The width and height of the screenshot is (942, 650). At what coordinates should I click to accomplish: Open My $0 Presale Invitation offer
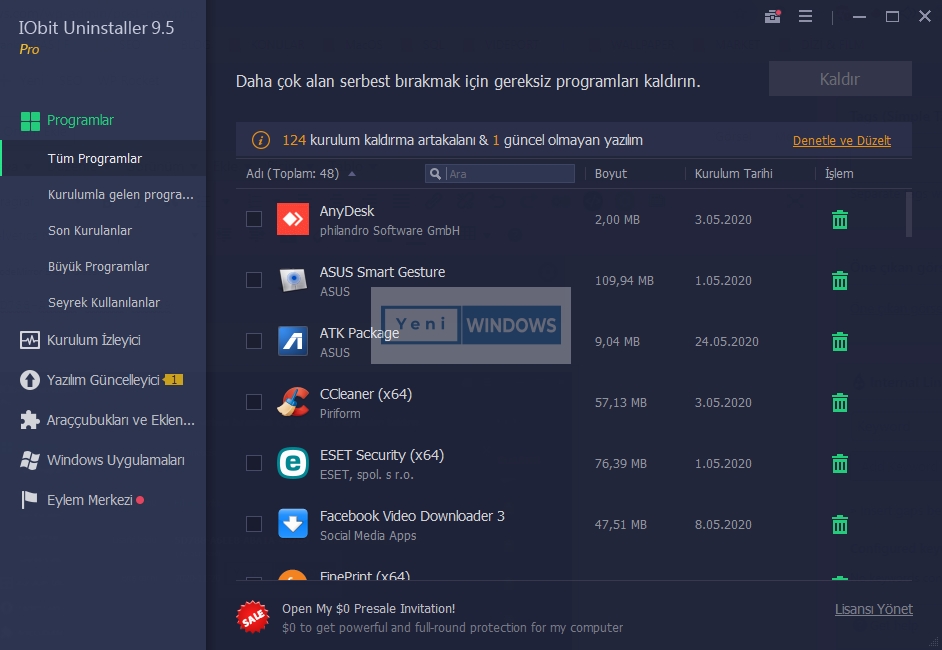(368, 609)
